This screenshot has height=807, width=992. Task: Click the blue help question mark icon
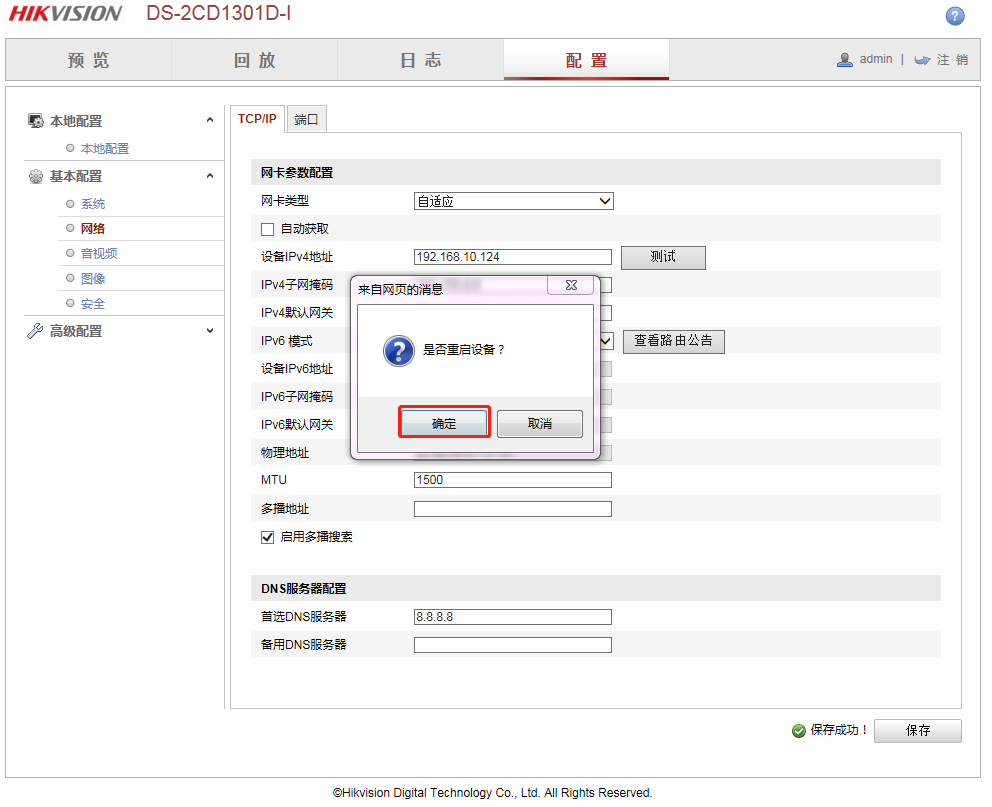coord(955,15)
